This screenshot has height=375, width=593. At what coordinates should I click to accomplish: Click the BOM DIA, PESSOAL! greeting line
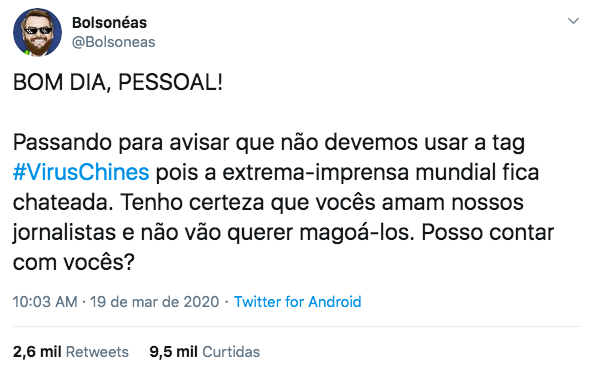(118, 82)
